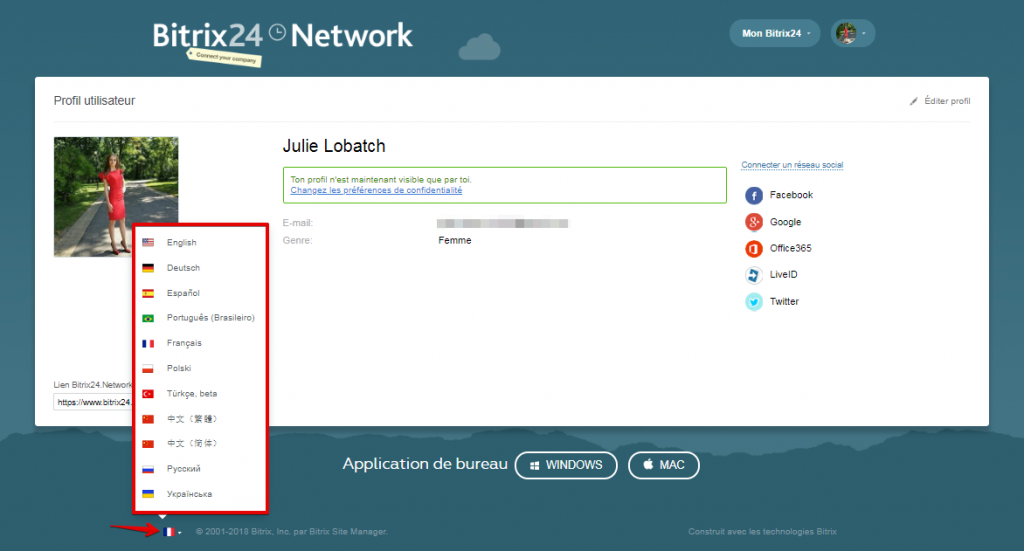
Task: Click the Facebook text label
Action: click(x=791, y=195)
